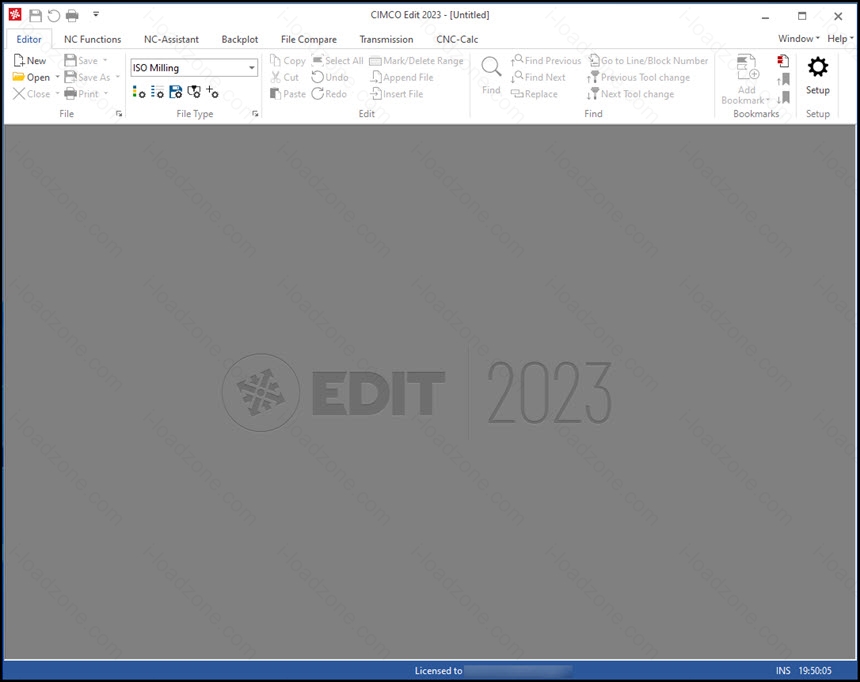Image resolution: width=860 pixels, height=682 pixels.
Task: Click the machine setup icon
Action: coord(194,92)
